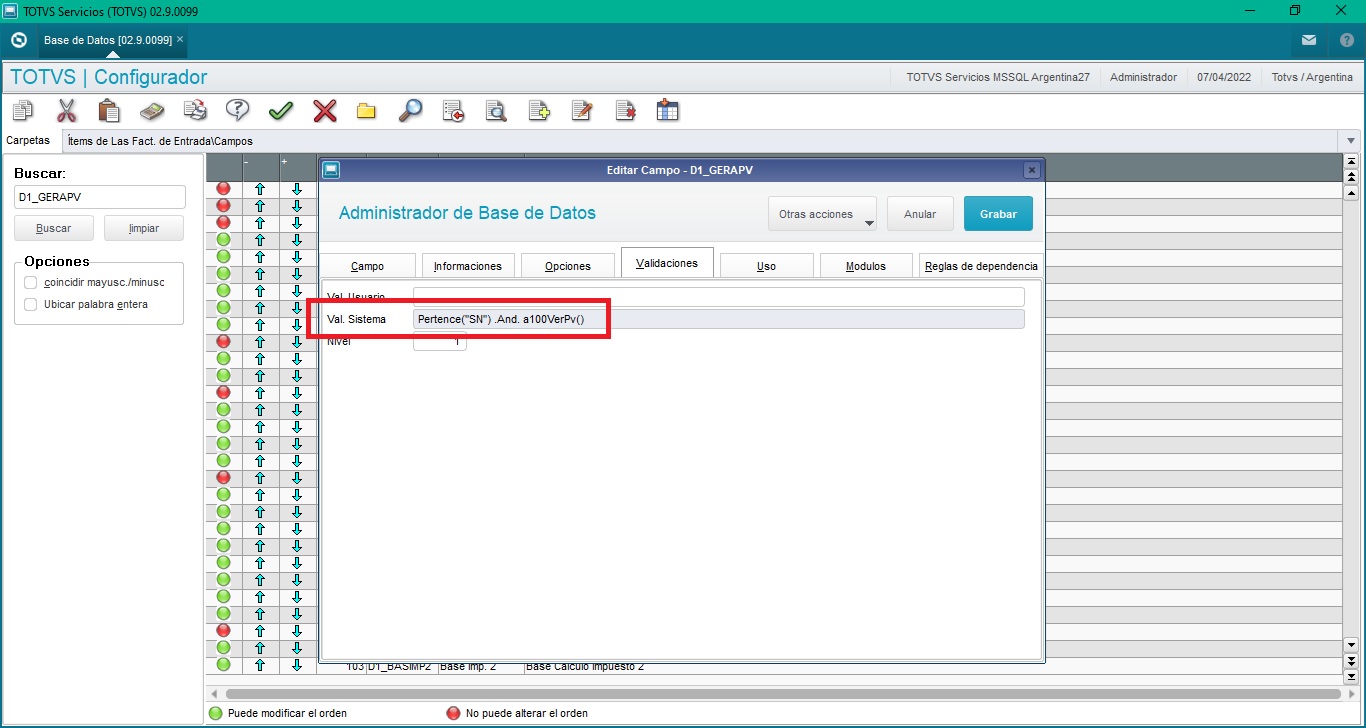Click the Totvs / Argentina label
Viewport: 1366px width, 728px height.
(x=1311, y=77)
